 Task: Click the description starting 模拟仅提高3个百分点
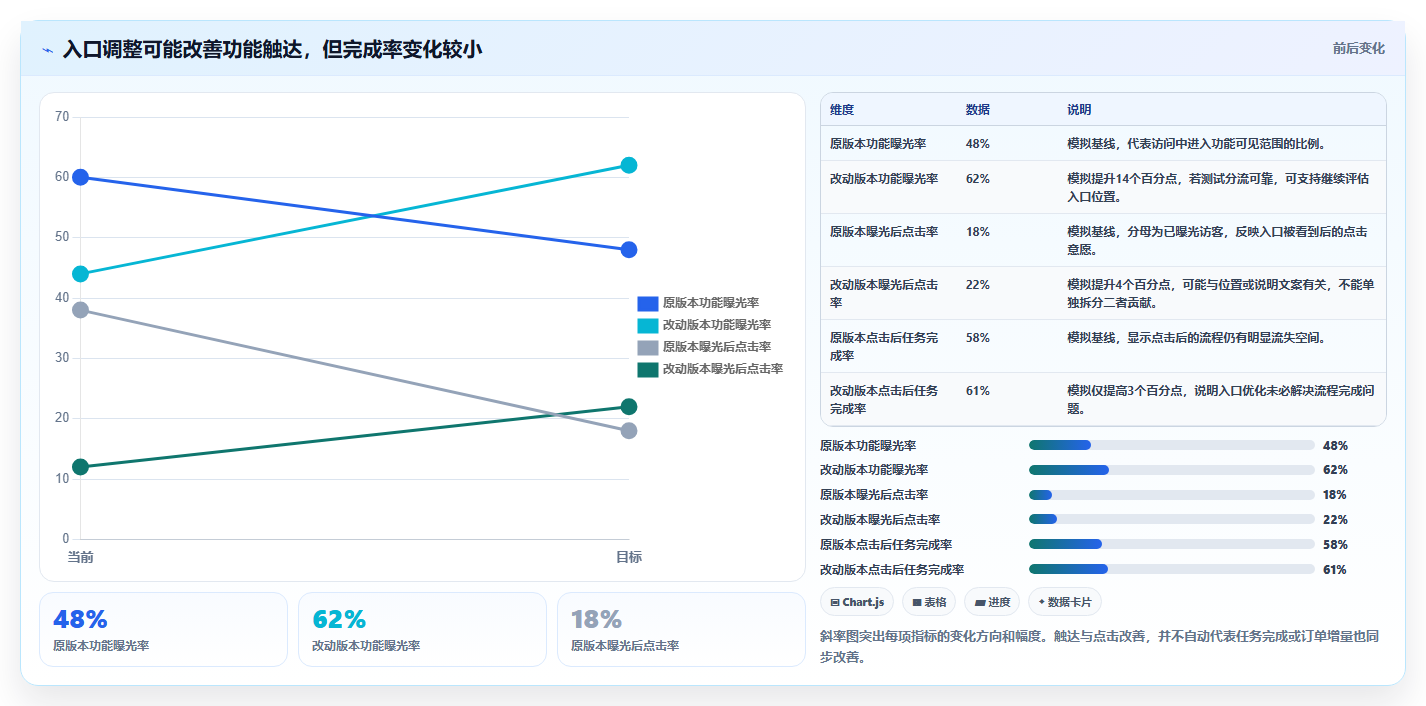click(x=1221, y=400)
